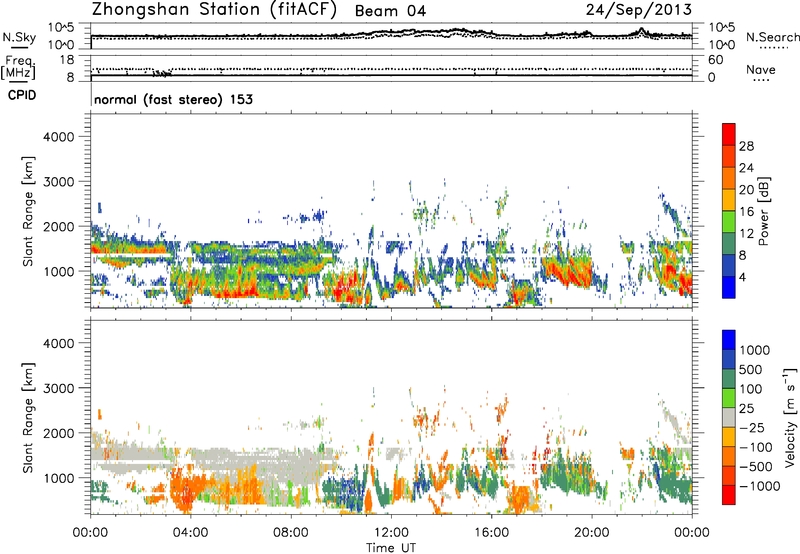Click the '1000' tick on velocity panel's range axis
The image size is (800, 554).
[59, 478]
